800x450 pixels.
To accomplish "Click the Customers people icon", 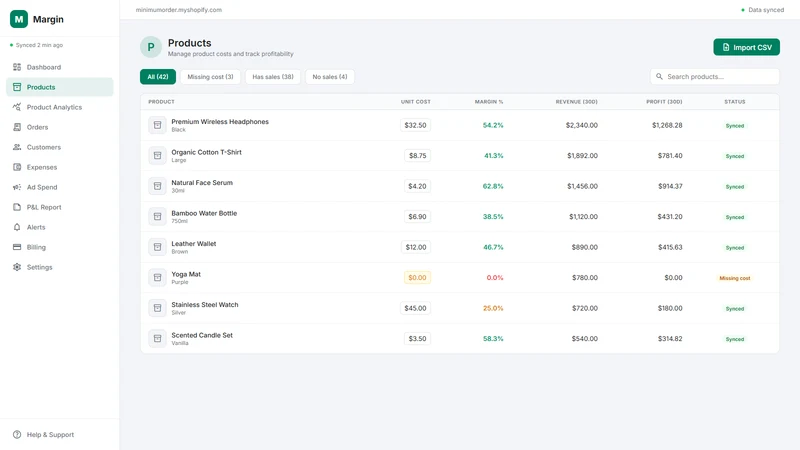I will tap(17, 147).
